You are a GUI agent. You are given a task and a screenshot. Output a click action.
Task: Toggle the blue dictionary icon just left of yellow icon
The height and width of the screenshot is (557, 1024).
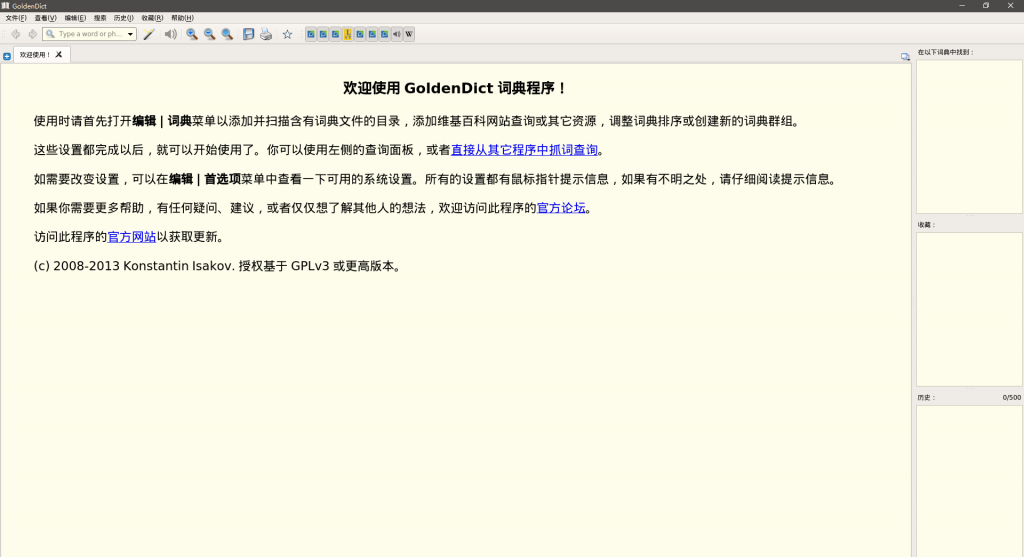pyautogui.click(x=335, y=34)
